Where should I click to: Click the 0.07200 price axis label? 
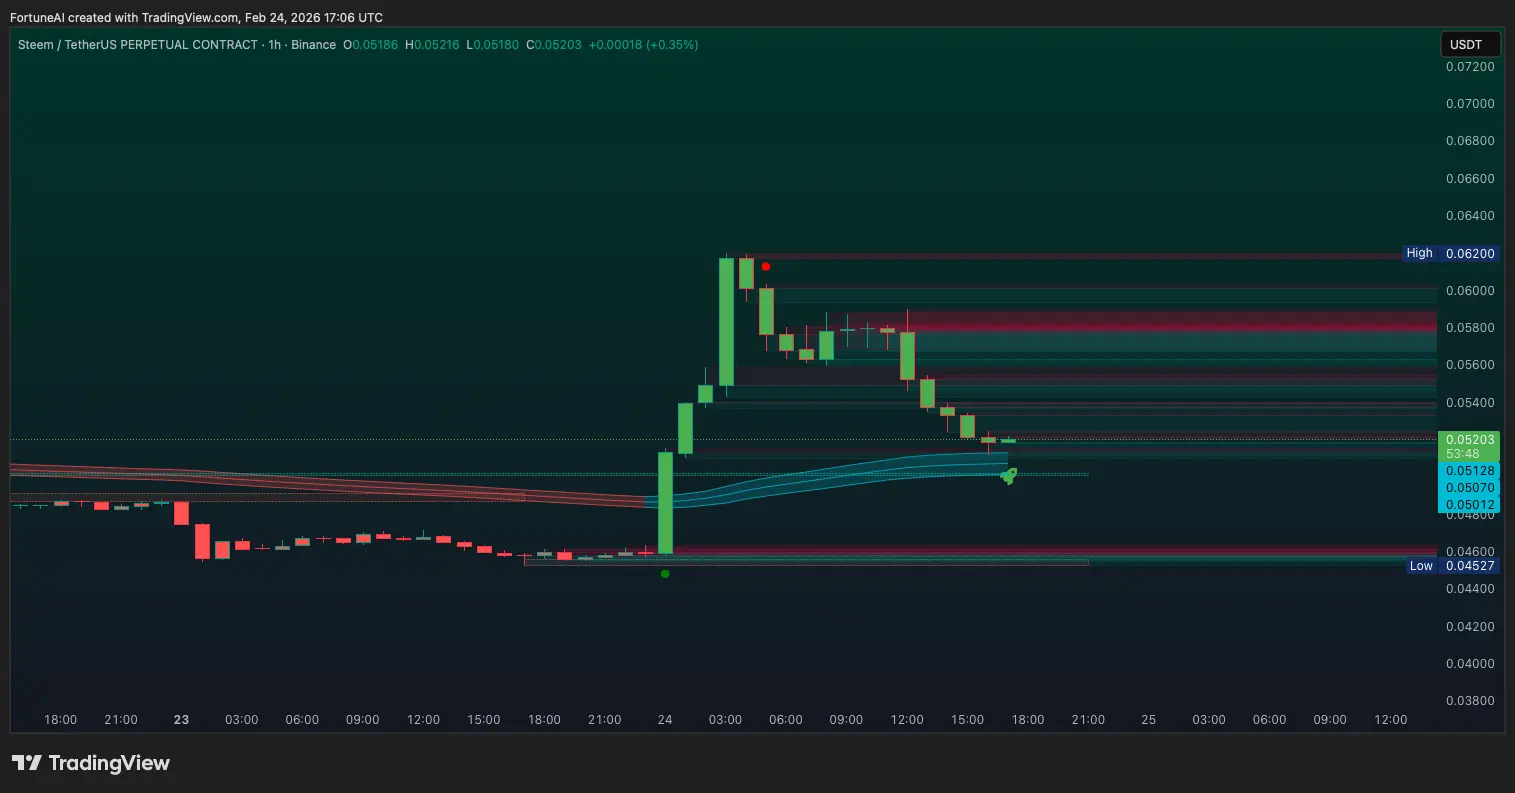(x=1470, y=66)
